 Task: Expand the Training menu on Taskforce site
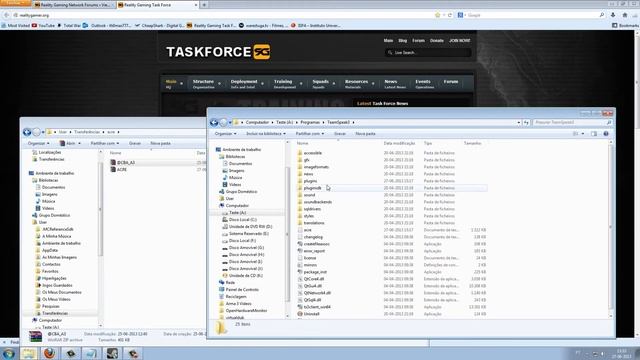(x=288, y=84)
